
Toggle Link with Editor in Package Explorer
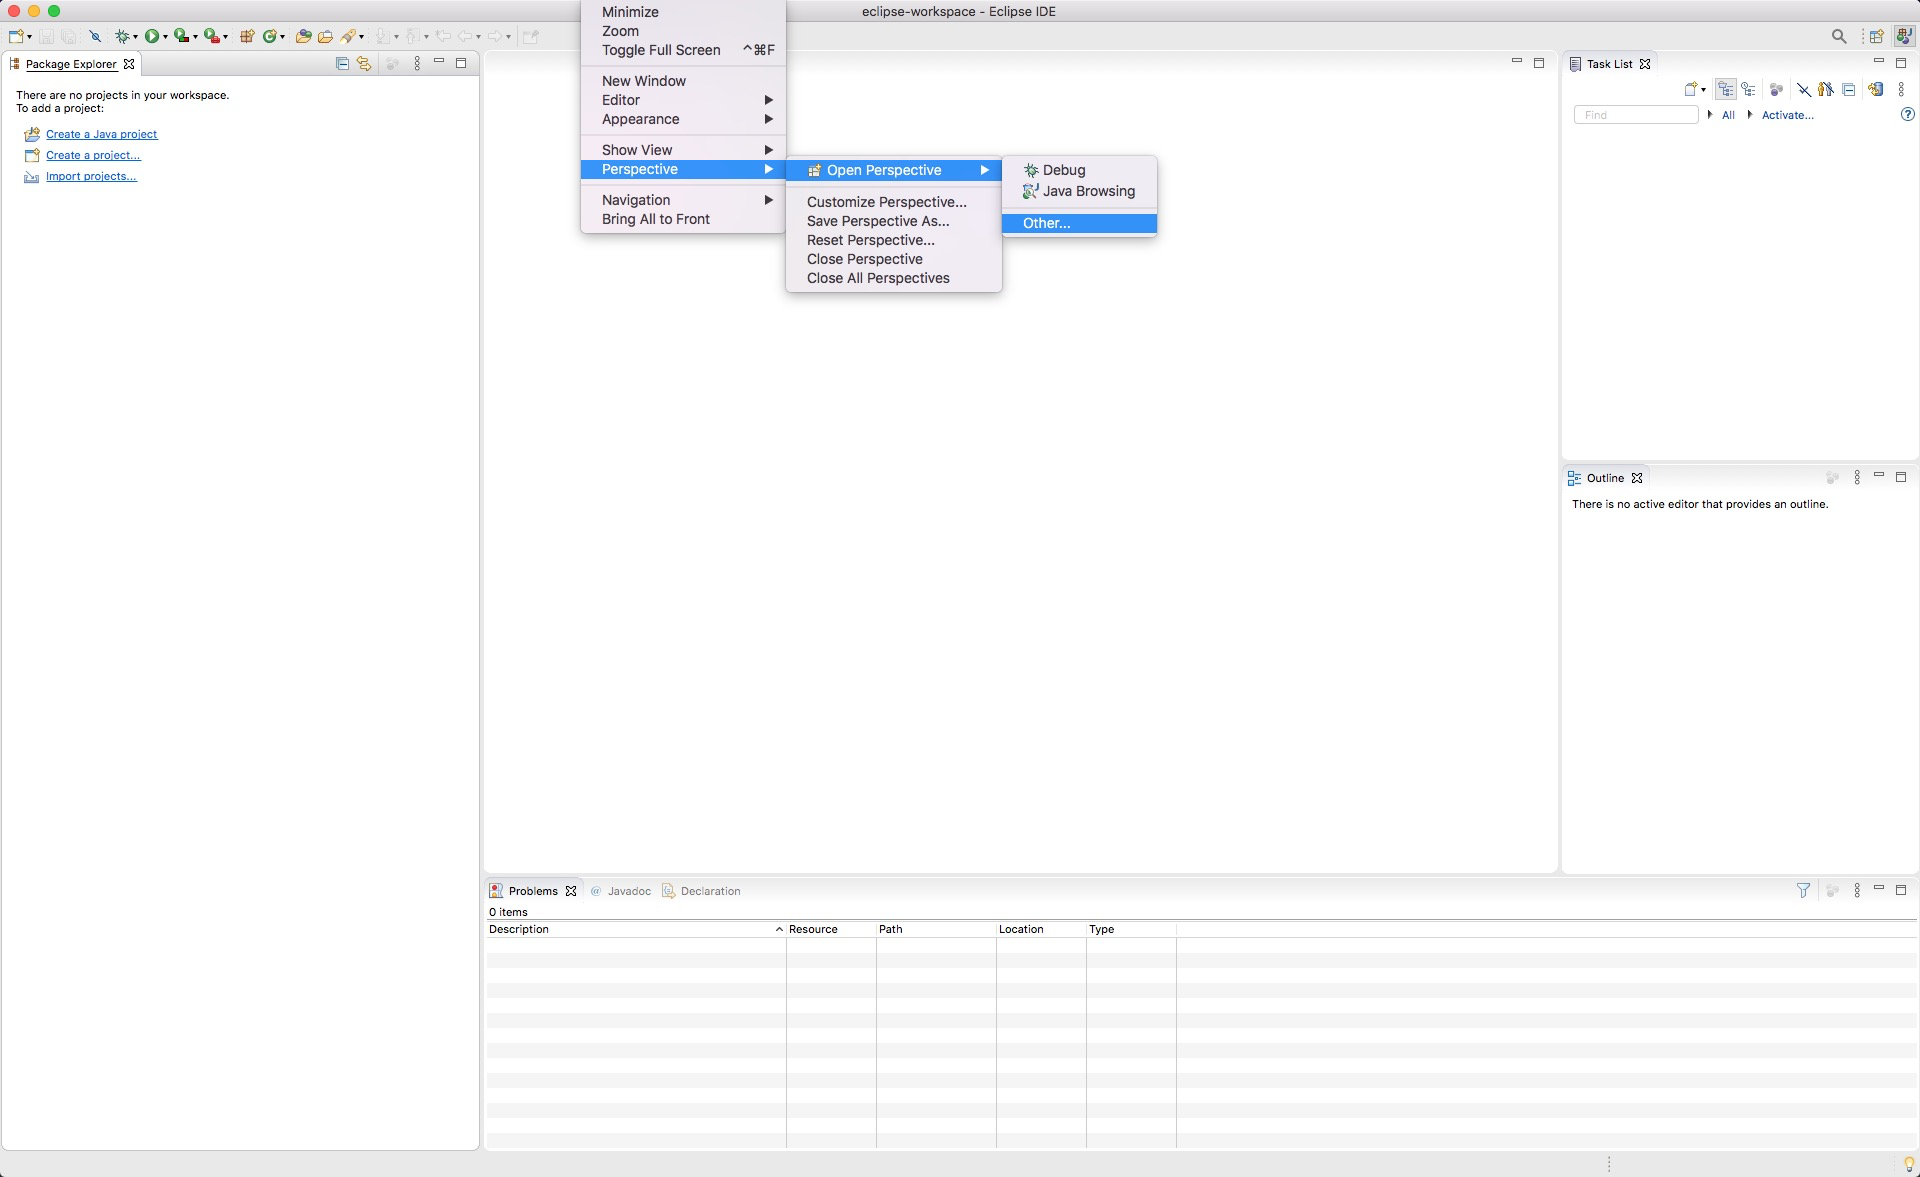point(364,63)
